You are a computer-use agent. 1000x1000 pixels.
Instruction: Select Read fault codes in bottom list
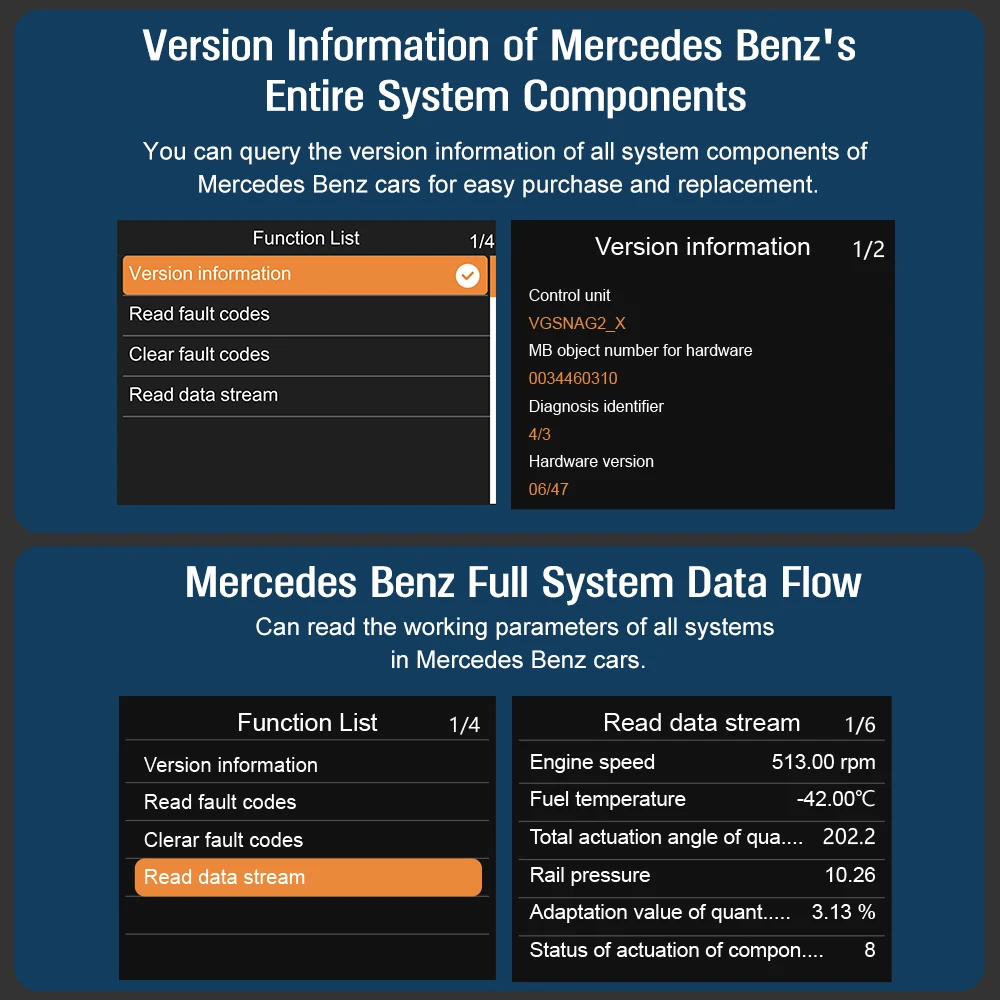(x=220, y=802)
